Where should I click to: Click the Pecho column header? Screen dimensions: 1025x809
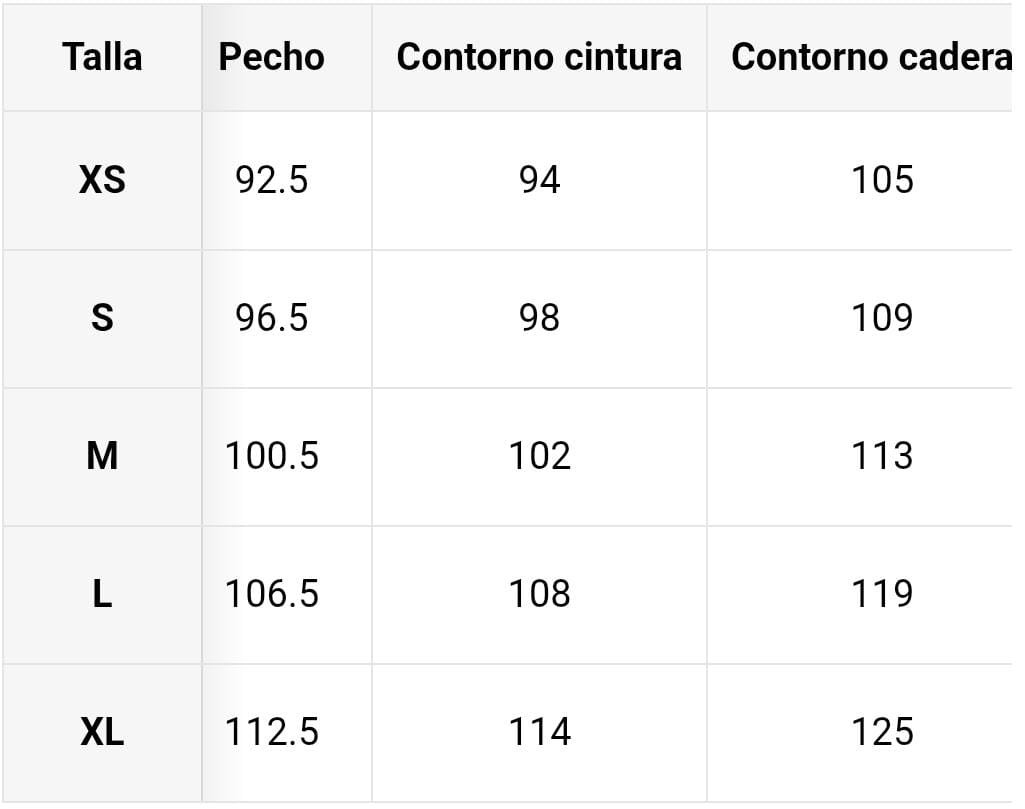[271, 57]
